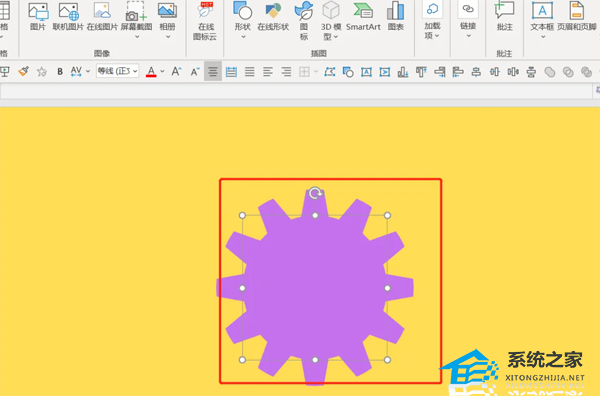Toggle right align text button

click(286, 72)
